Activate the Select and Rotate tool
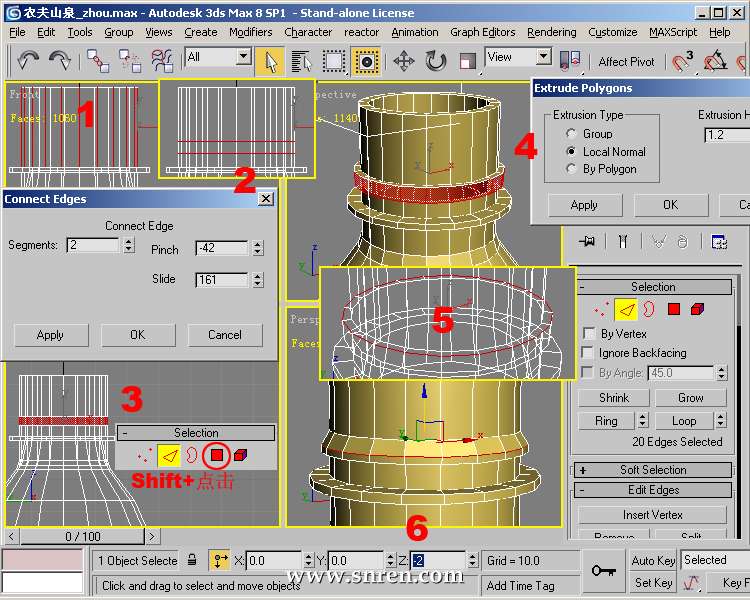Image resolution: width=750 pixels, height=600 pixels. (436, 61)
